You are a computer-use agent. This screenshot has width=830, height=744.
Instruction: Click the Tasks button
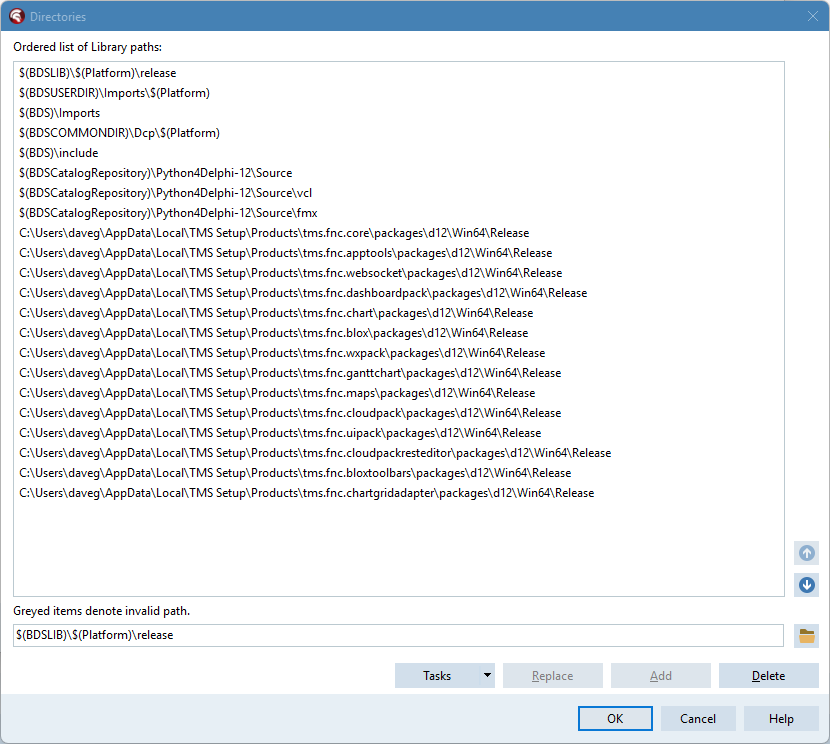coord(437,676)
